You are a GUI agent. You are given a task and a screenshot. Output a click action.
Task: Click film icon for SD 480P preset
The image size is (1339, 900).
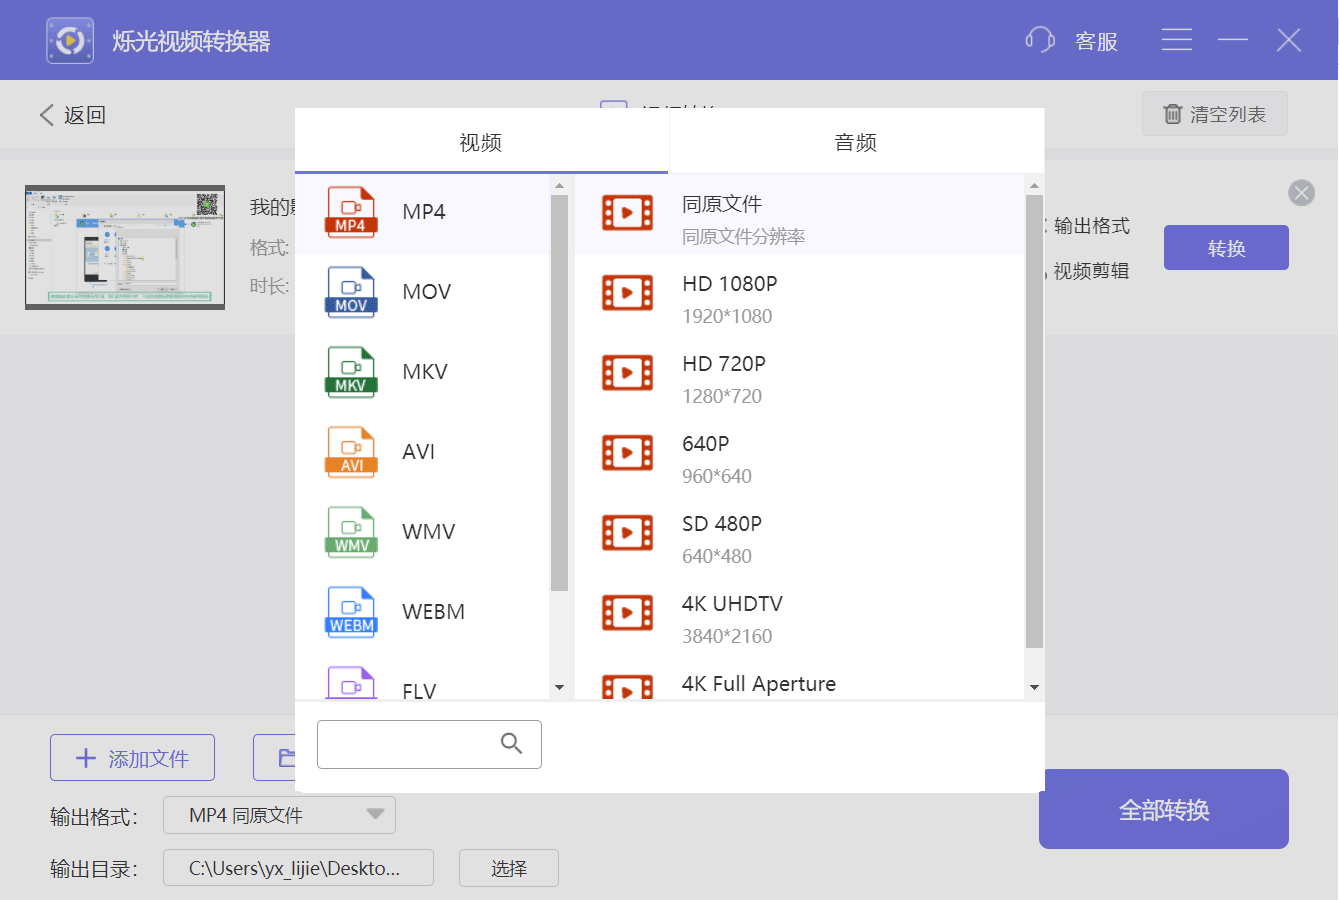tap(627, 532)
